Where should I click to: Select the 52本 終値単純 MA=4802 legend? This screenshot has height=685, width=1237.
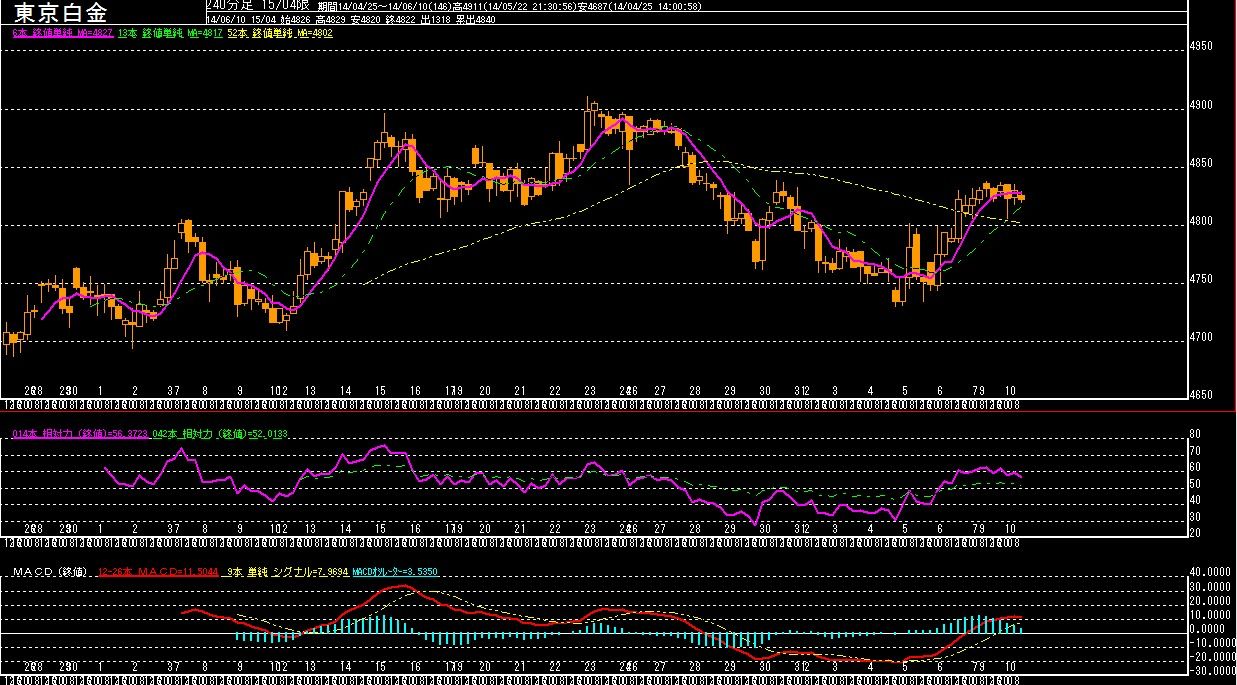279,33
